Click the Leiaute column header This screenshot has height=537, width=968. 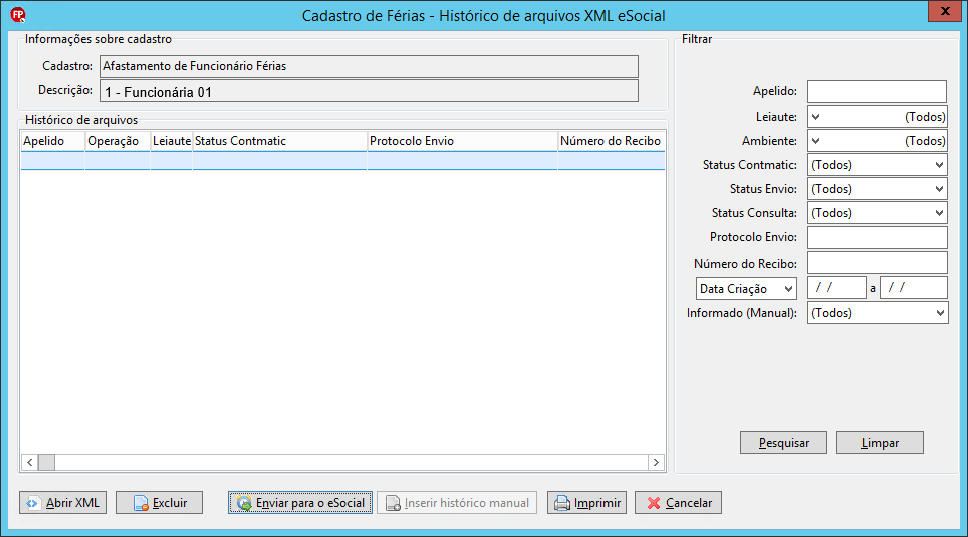click(x=172, y=141)
